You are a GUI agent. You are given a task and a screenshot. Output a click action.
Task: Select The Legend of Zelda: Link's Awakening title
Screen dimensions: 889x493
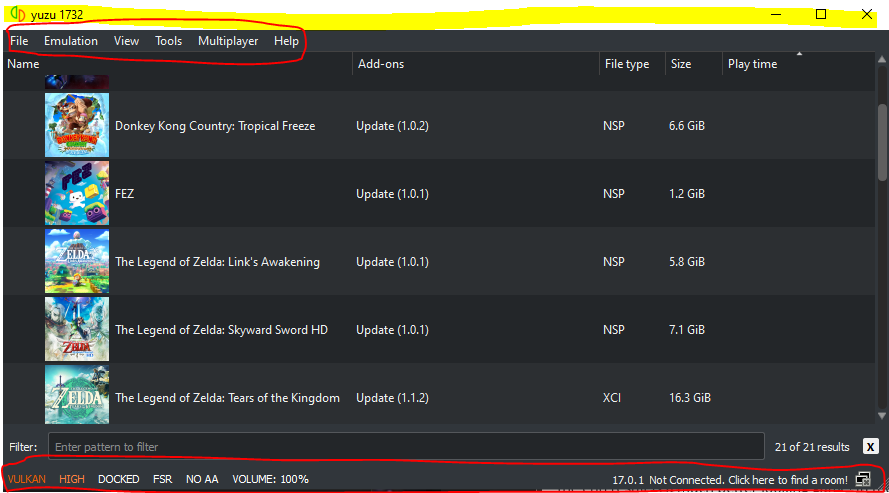tap(217, 262)
